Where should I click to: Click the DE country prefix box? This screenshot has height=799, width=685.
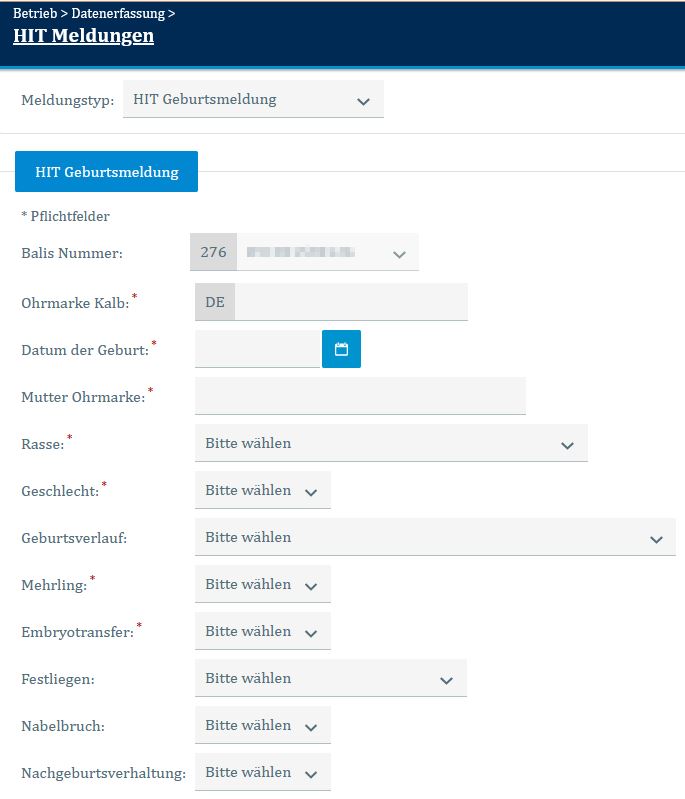tap(215, 302)
